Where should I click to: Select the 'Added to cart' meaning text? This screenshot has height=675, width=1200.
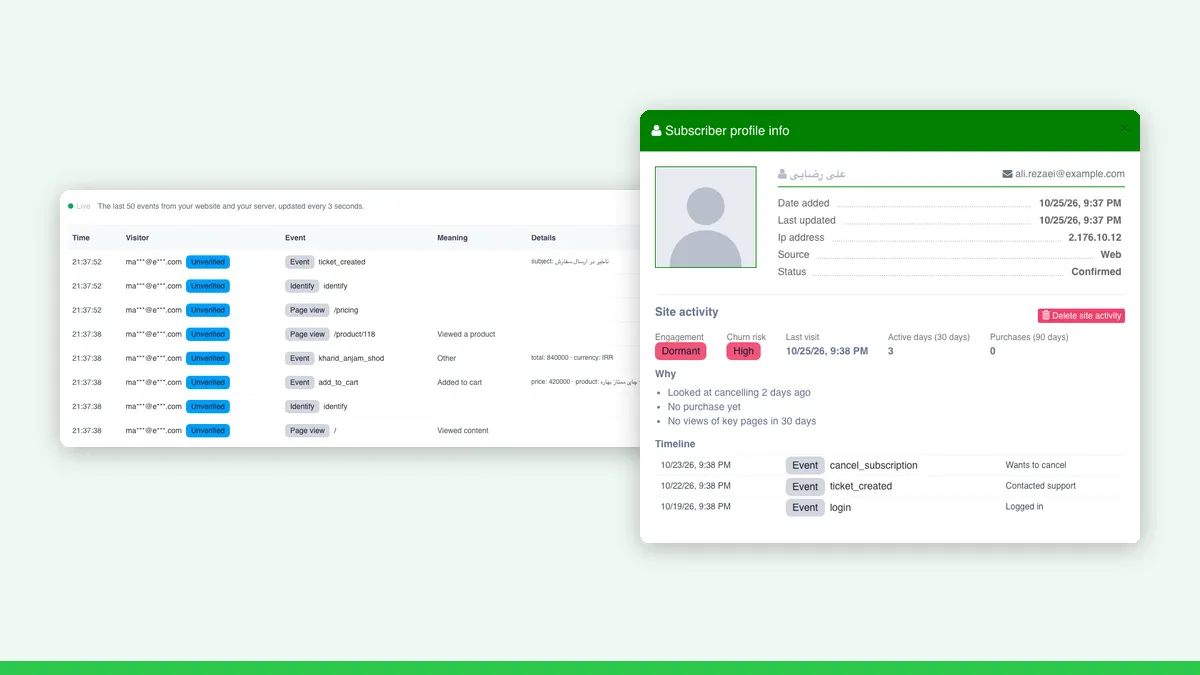pyautogui.click(x=460, y=382)
